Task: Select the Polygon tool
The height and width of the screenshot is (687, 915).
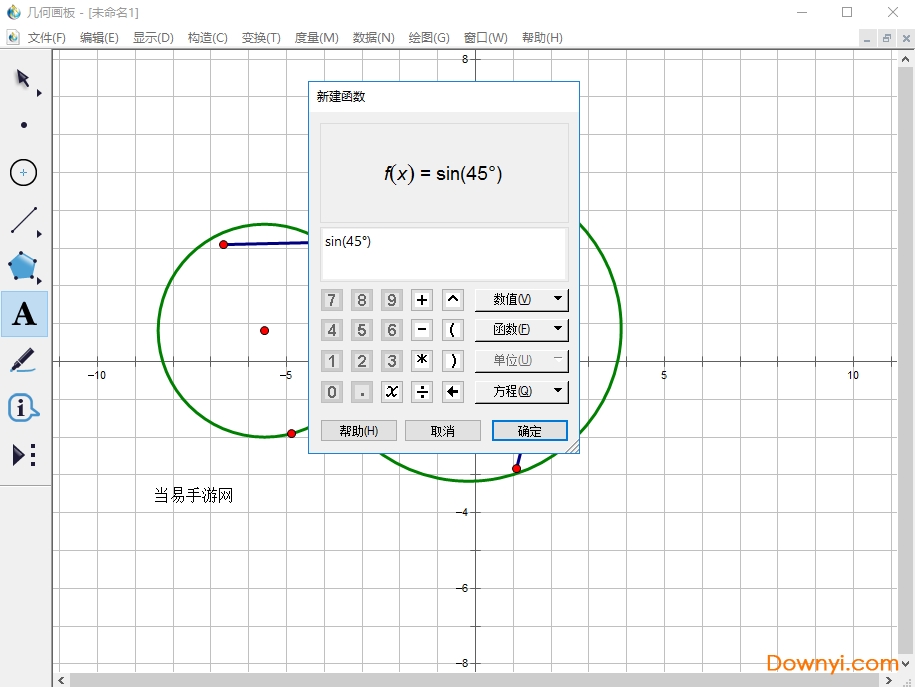Action: (x=24, y=267)
